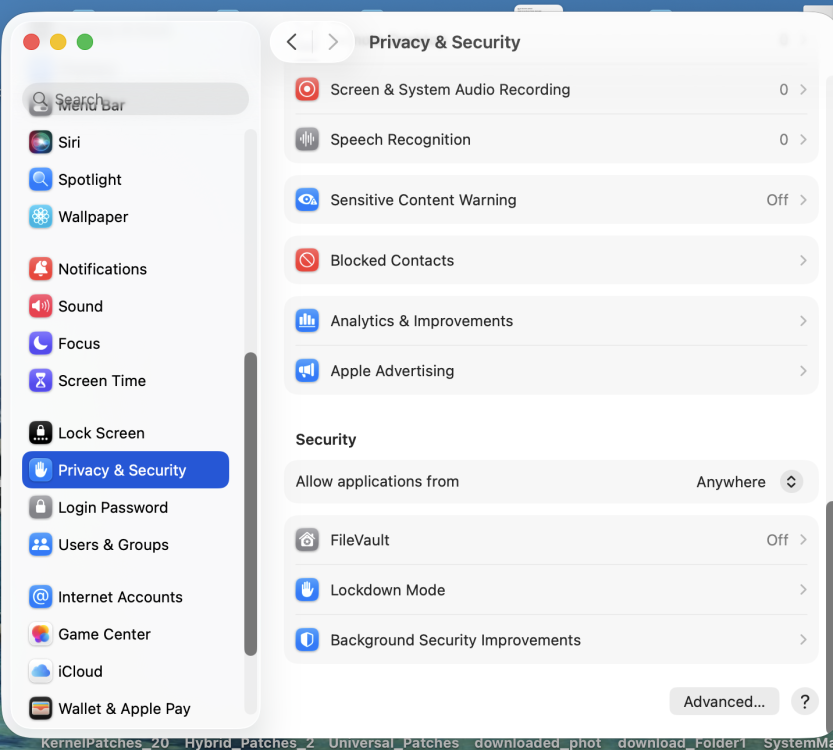Click the Lock Screen padlock icon
833x750 pixels.
(x=40, y=433)
